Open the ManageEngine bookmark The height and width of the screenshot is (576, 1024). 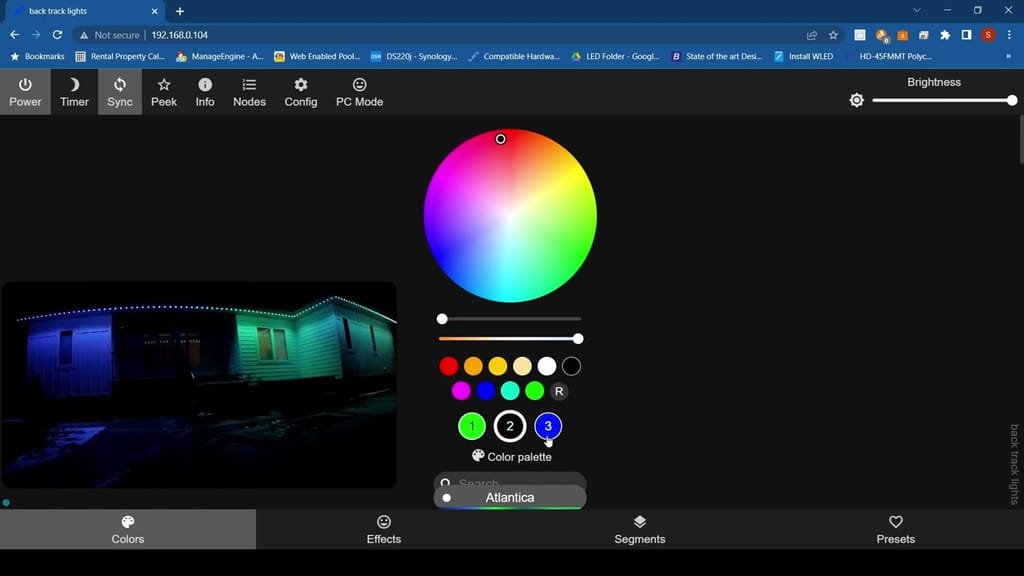(220, 57)
